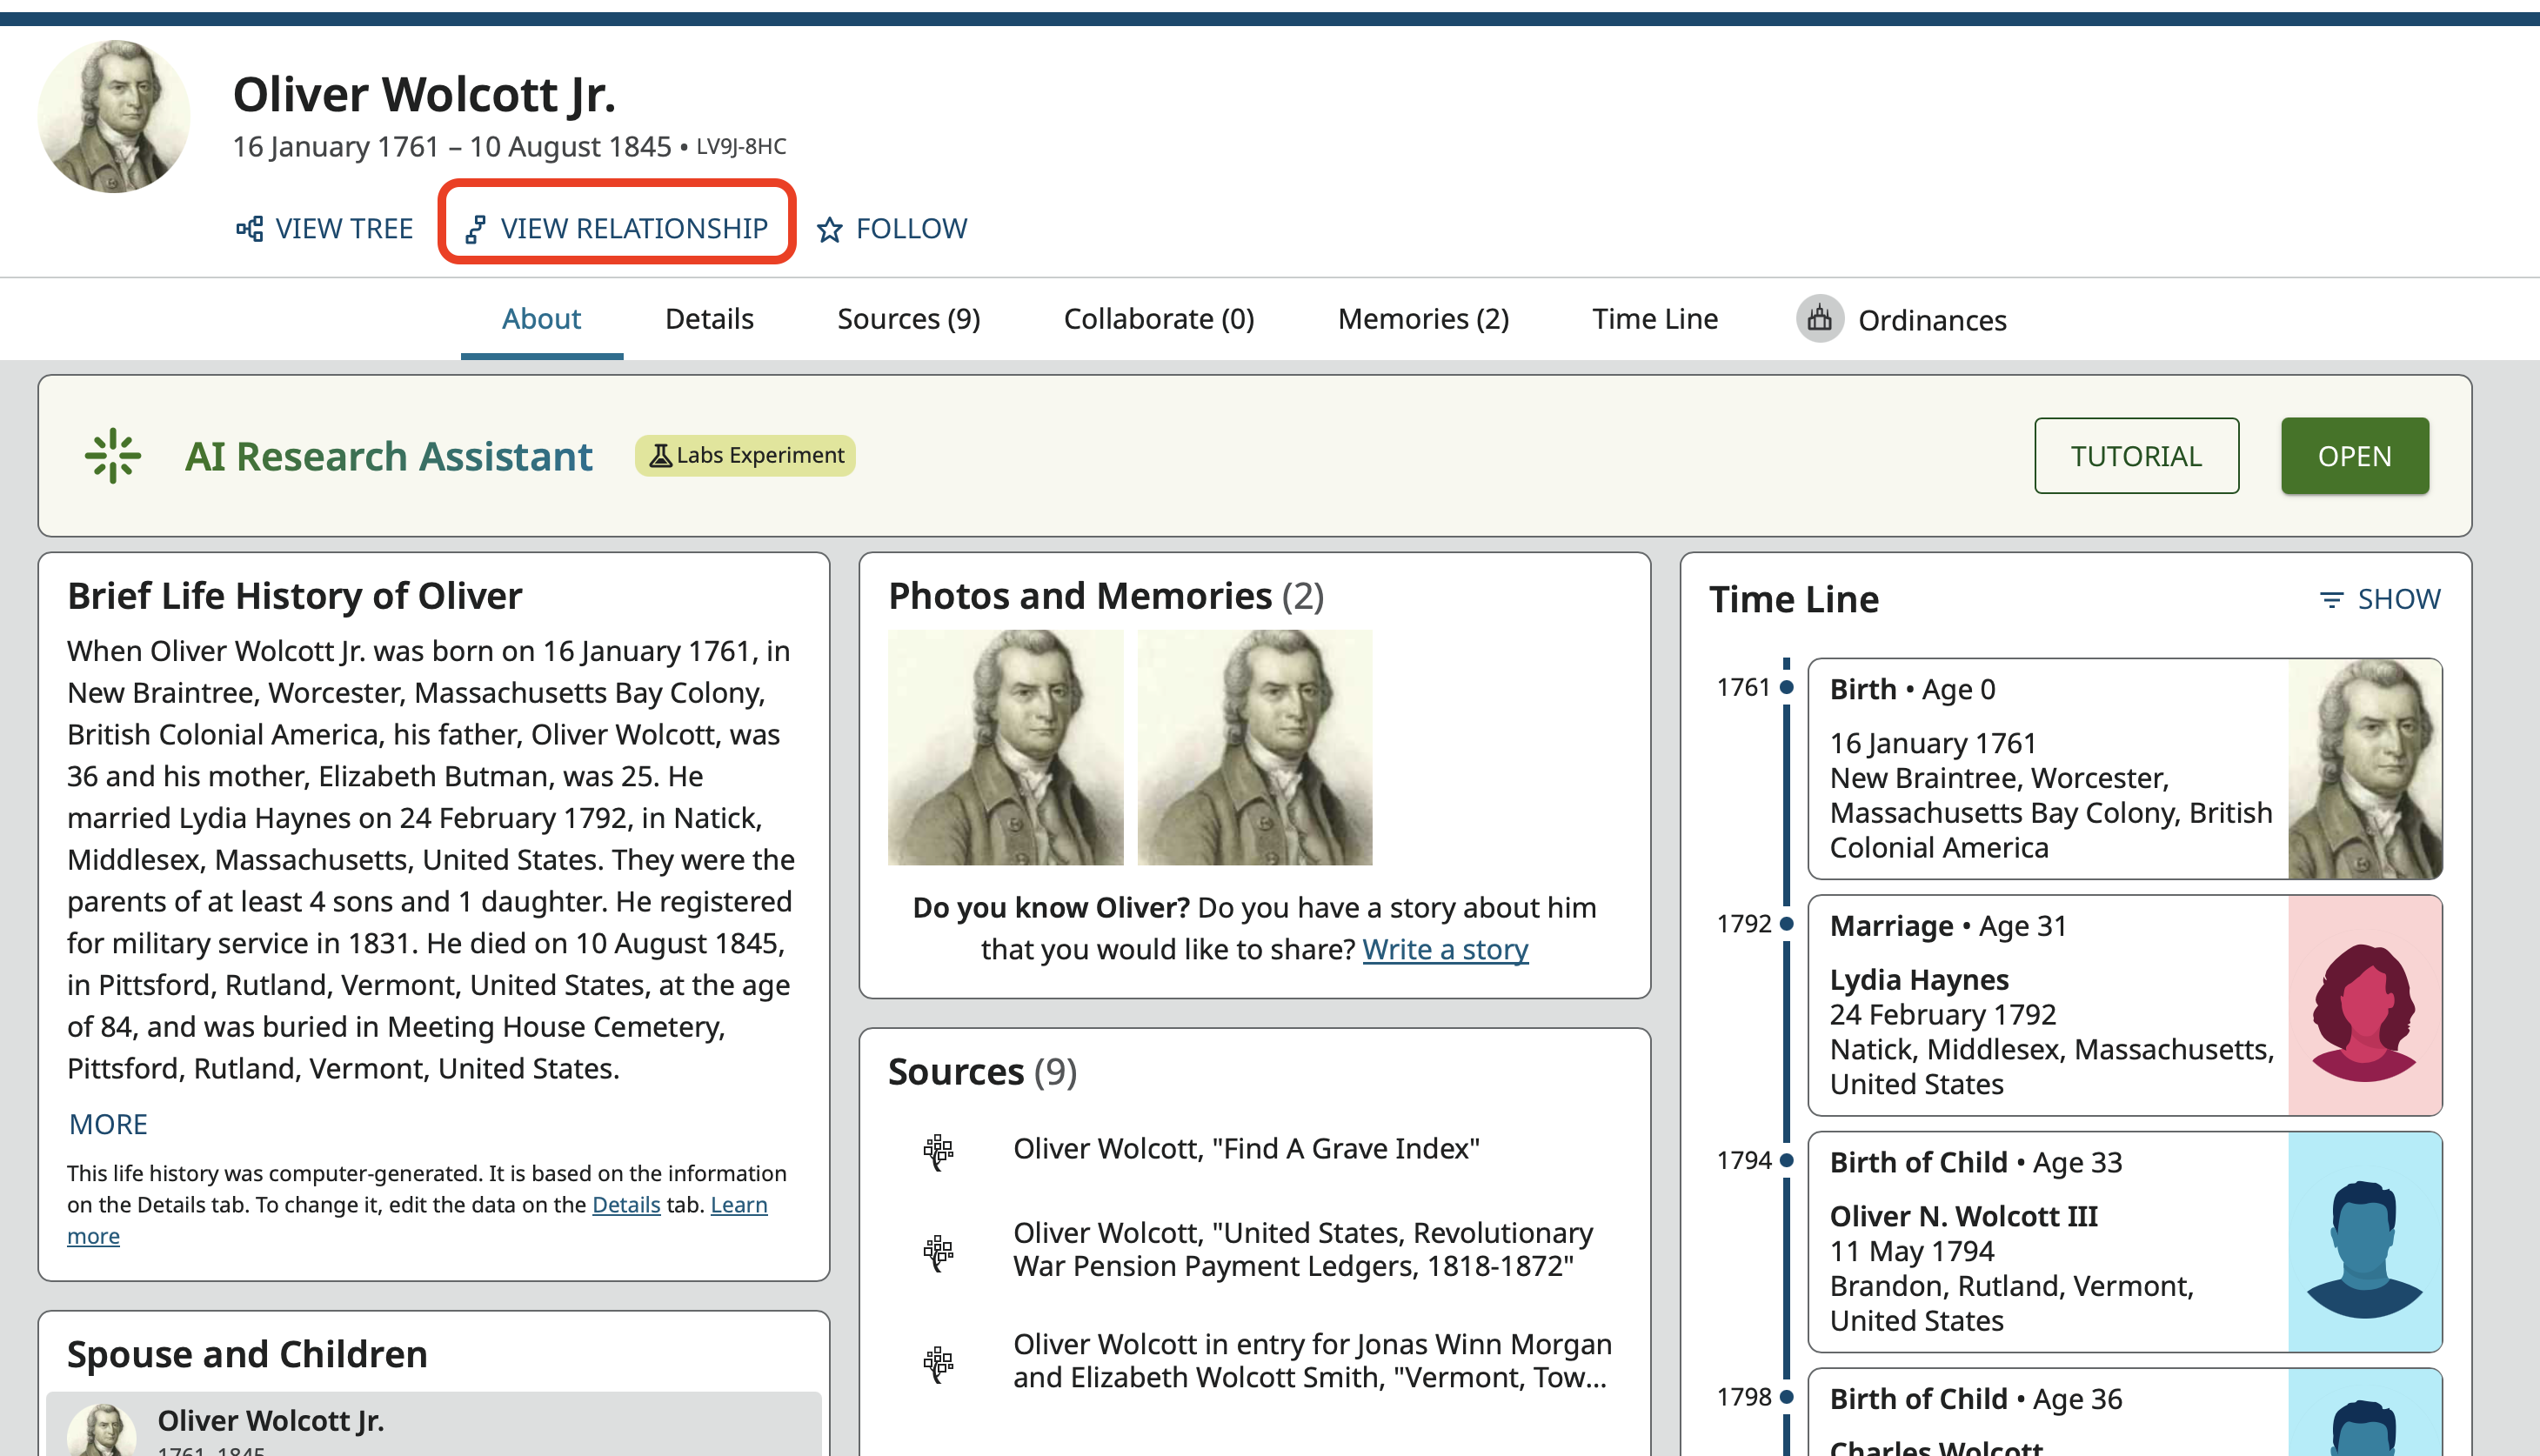The width and height of the screenshot is (2540, 1456).
Task: Click the TUTORIAL button
Action: click(x=2136, y=456)
